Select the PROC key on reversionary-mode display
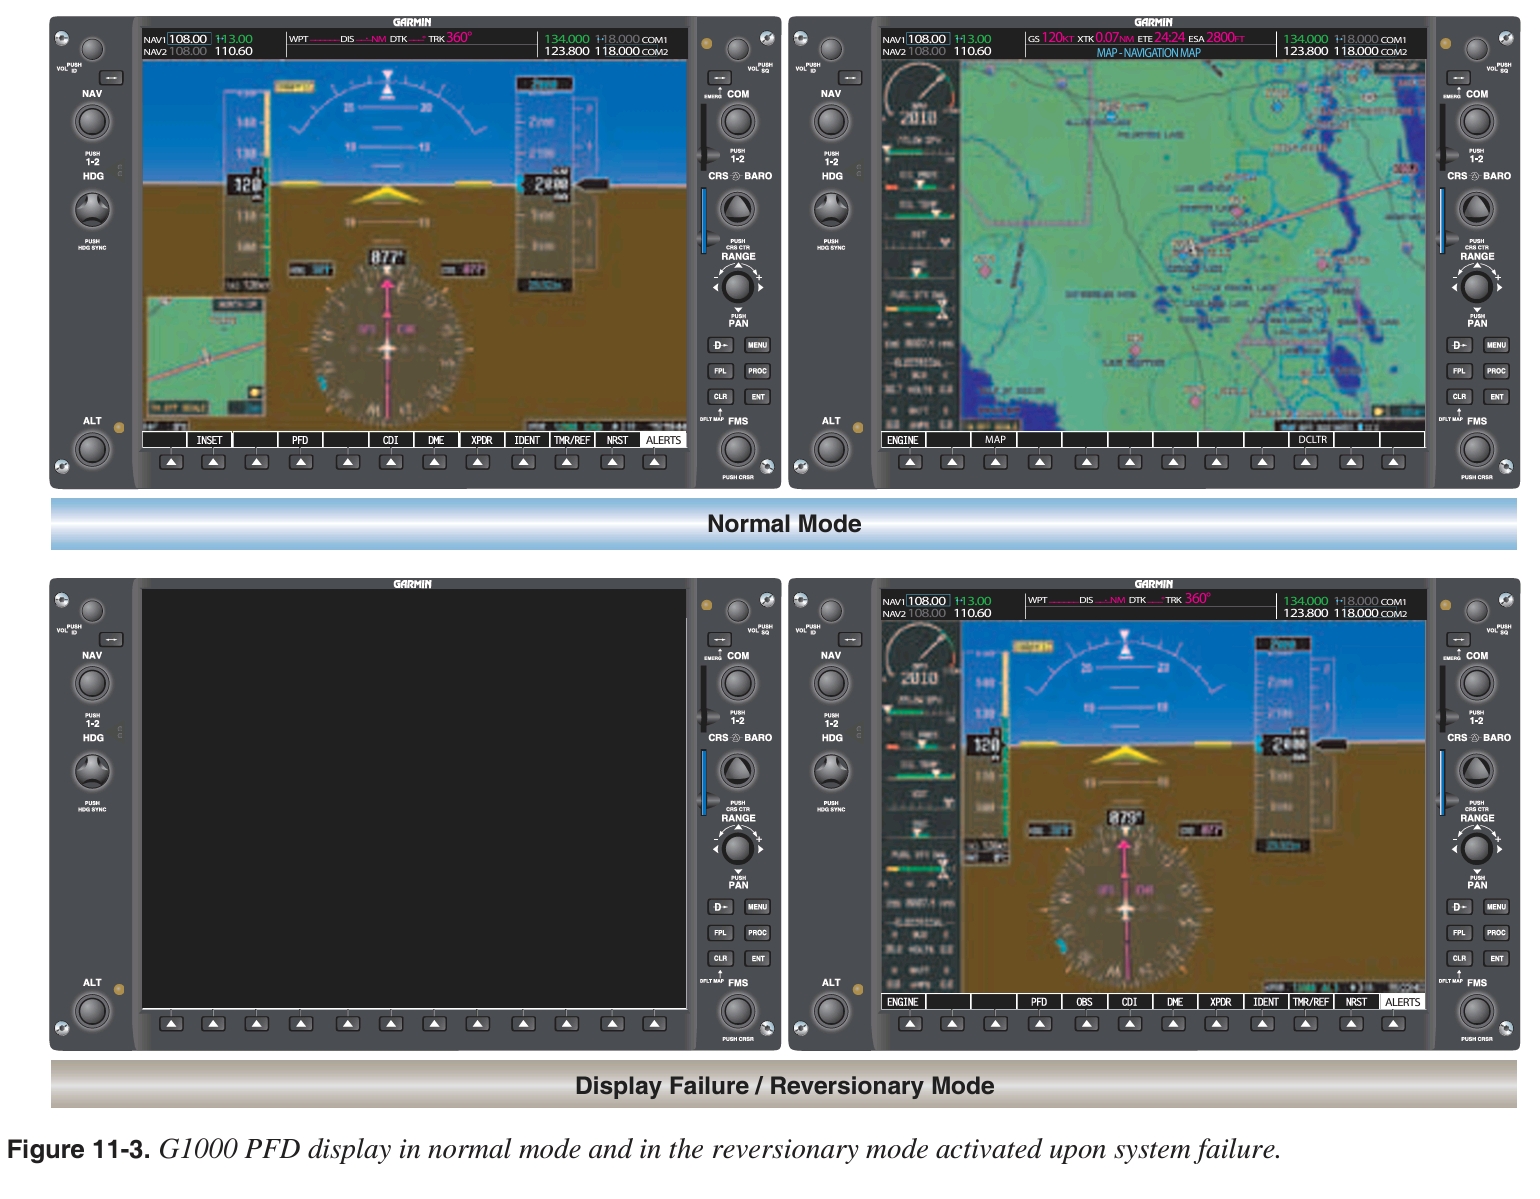Image resolution: width=1540 pixels, height=1199 pixels. click(1496, 933)
